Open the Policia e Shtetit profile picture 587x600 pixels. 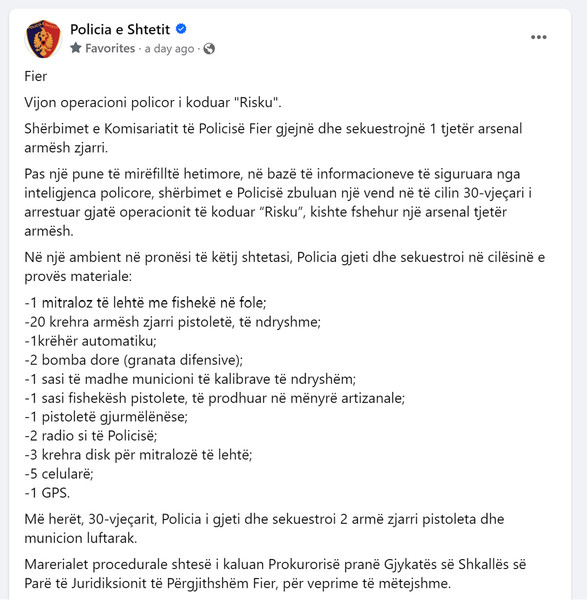pyautogui.click(x=43, y=39)
